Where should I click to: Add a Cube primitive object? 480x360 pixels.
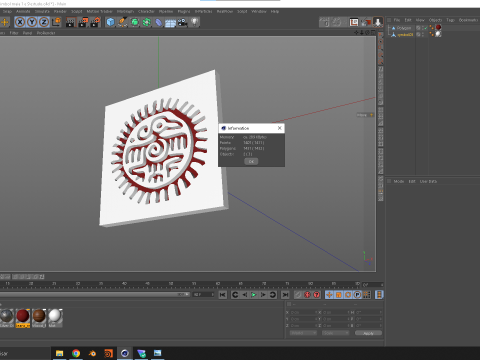(x=110, y=22)
